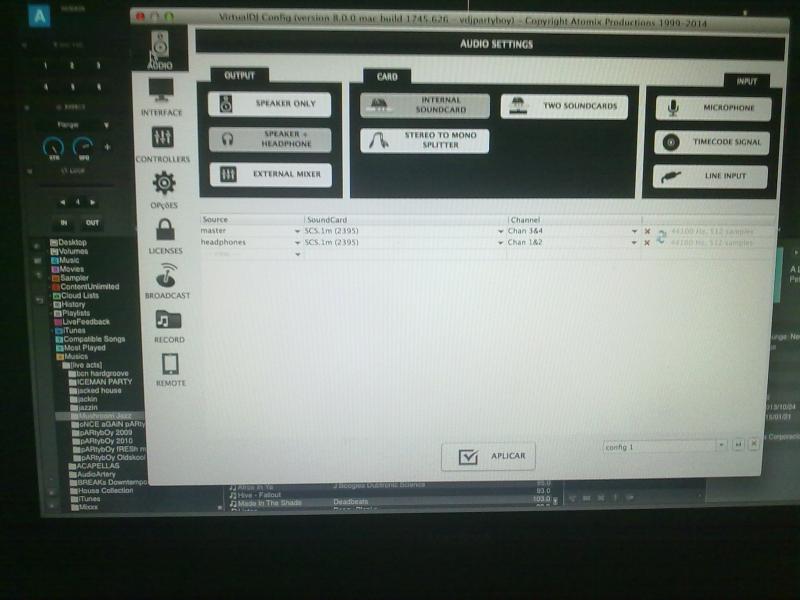
Task: Open the Opções gear section
Action: pyautogui.click(x=164, y=190)
